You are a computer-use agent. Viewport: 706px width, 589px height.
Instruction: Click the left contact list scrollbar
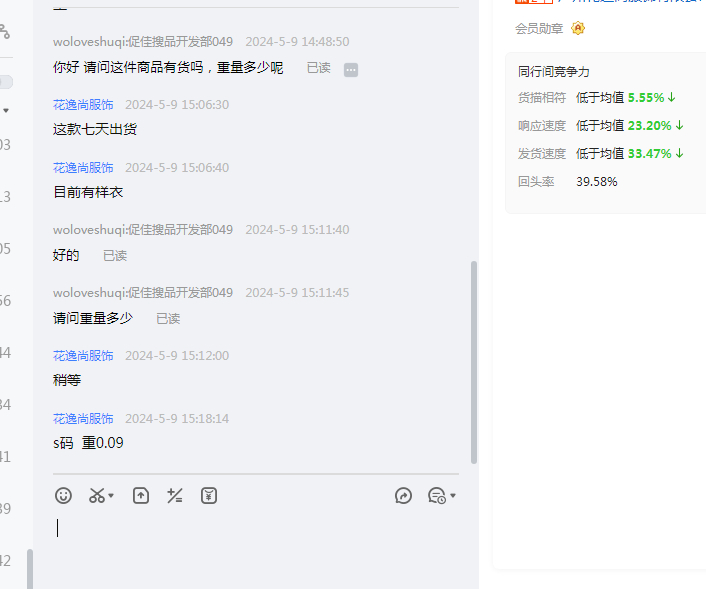30,568
